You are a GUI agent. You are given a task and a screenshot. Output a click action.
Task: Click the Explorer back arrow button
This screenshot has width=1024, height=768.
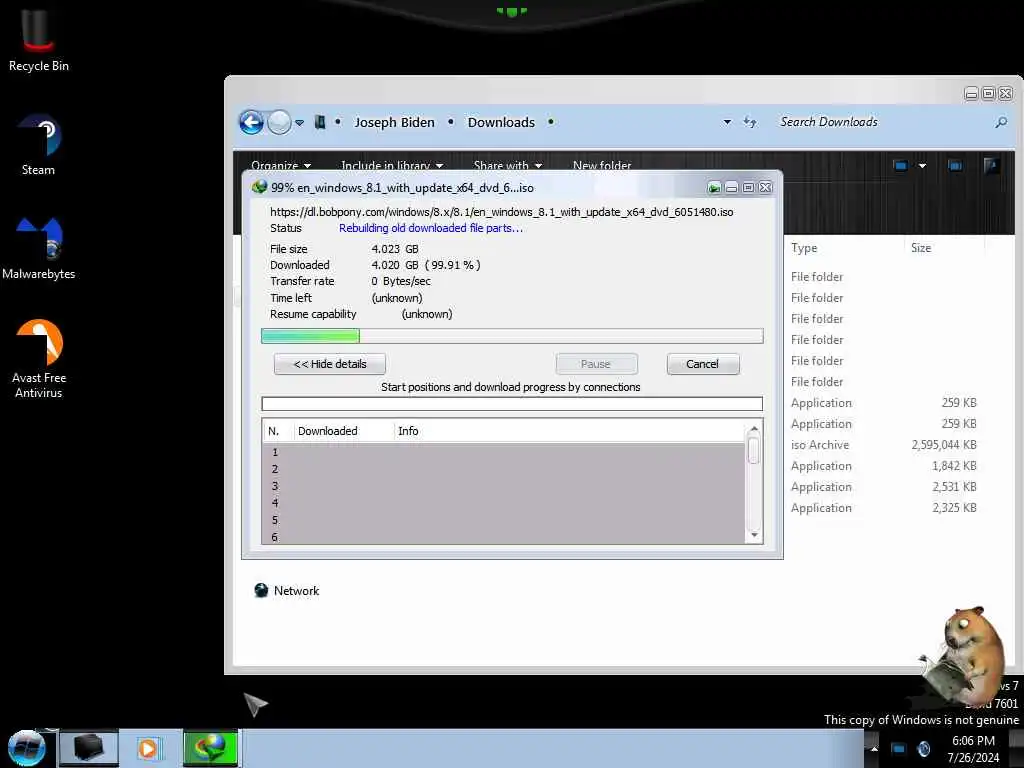click(251, 122)
